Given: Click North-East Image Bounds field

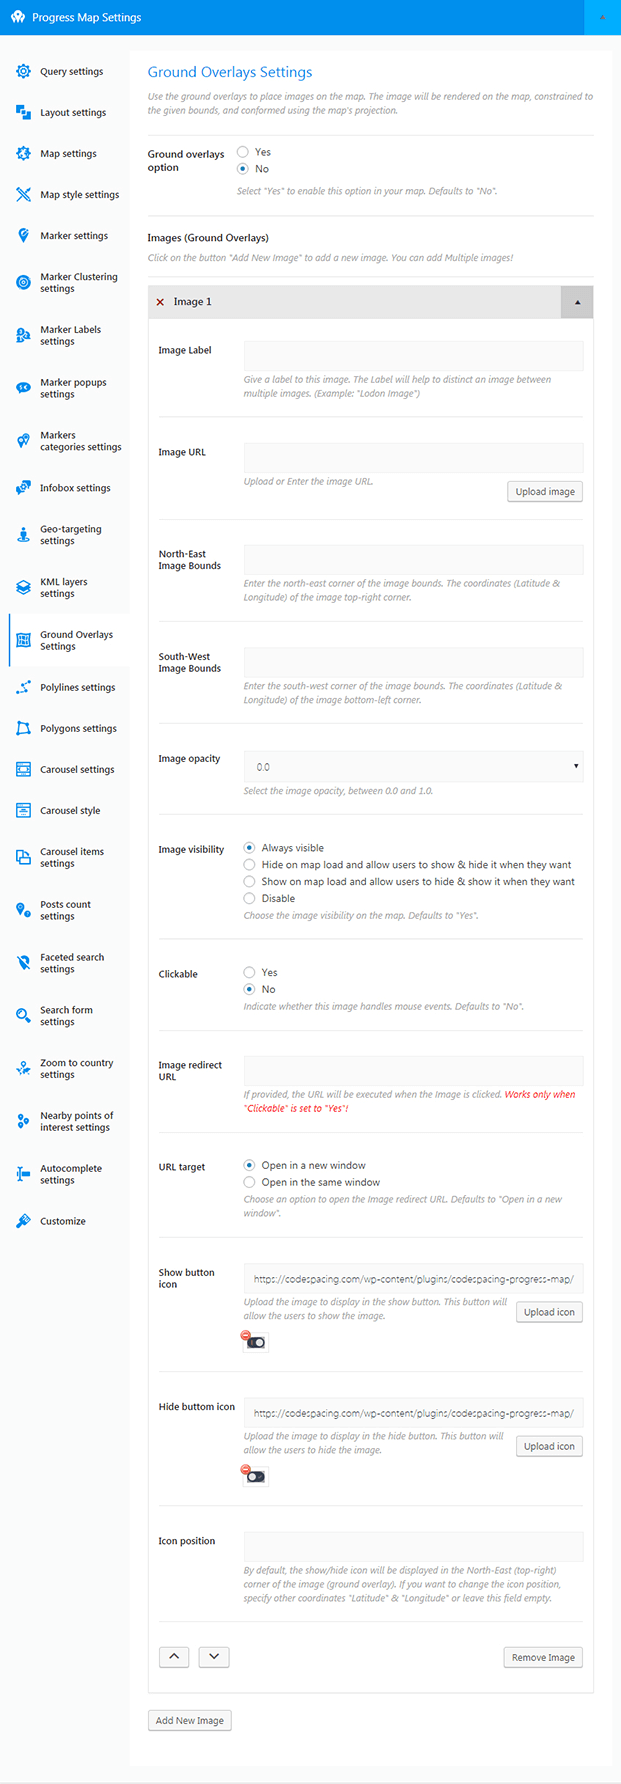Looking at the screenshot, I should coord(413,560).
